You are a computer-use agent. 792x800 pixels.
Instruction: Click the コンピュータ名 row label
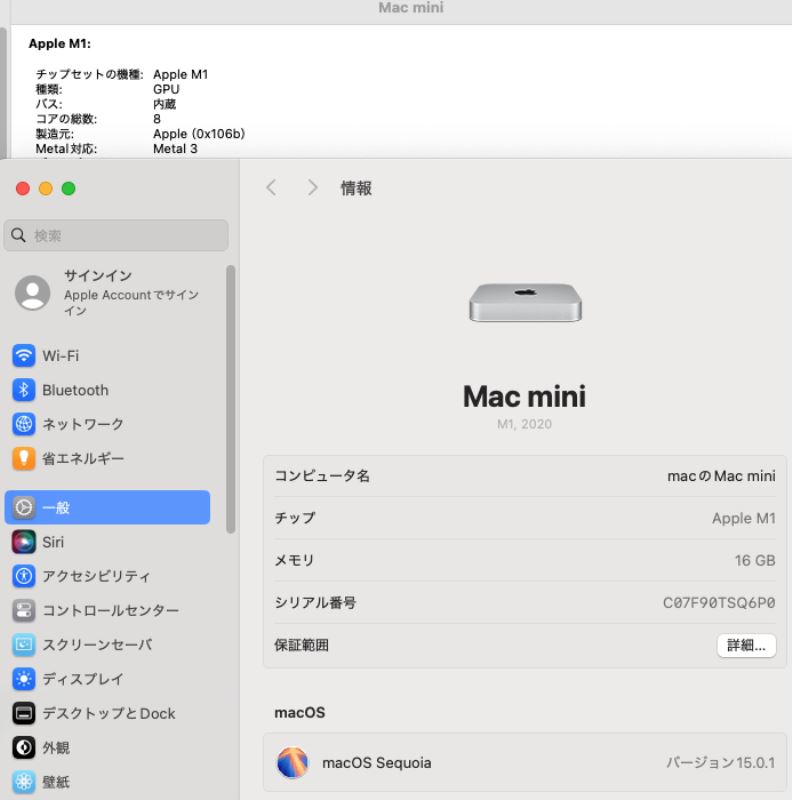pyautogui.click(x=322, y=476)
